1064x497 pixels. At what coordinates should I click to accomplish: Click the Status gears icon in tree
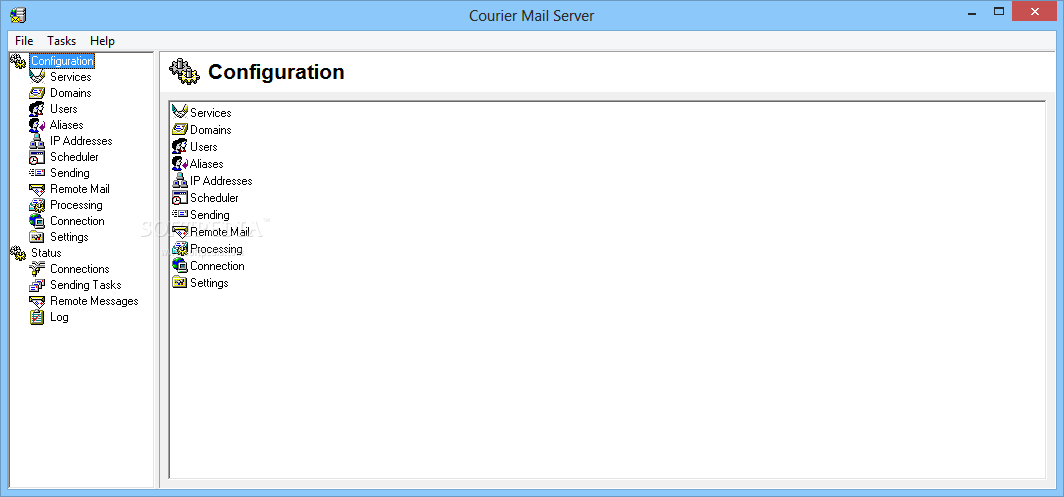18,253
